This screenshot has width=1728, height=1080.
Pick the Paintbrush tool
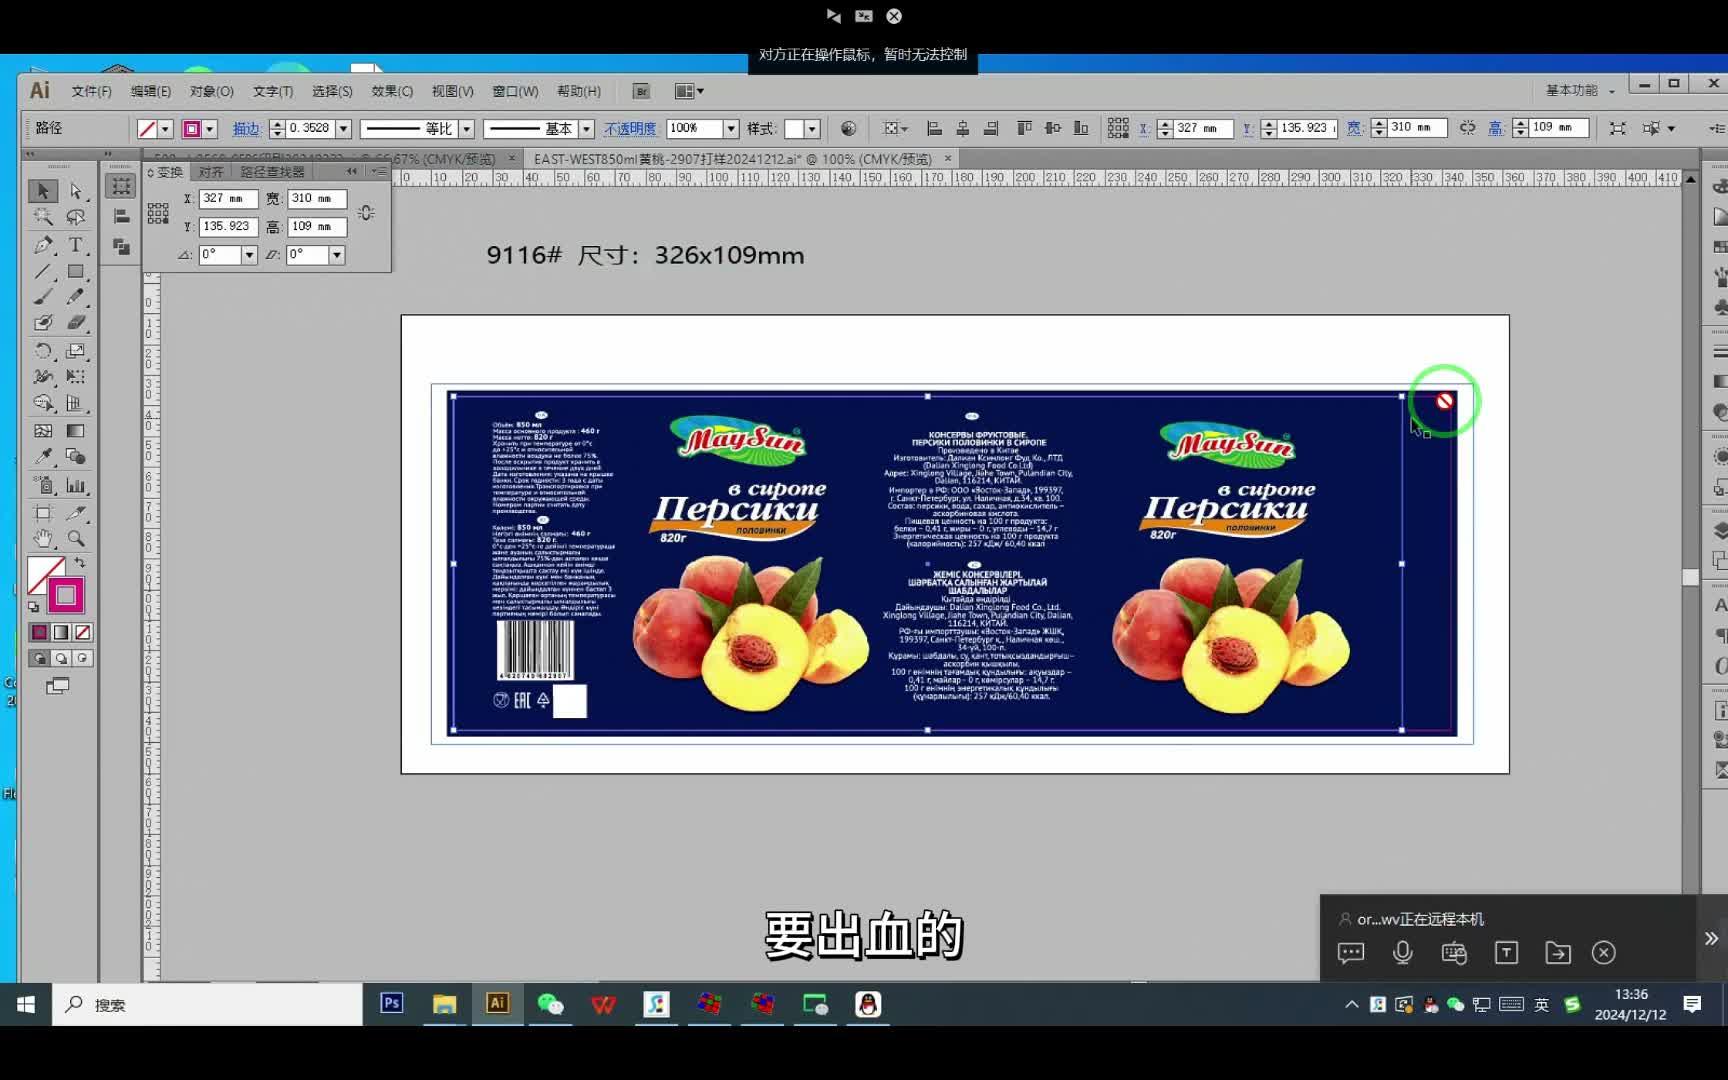point(42,297)
